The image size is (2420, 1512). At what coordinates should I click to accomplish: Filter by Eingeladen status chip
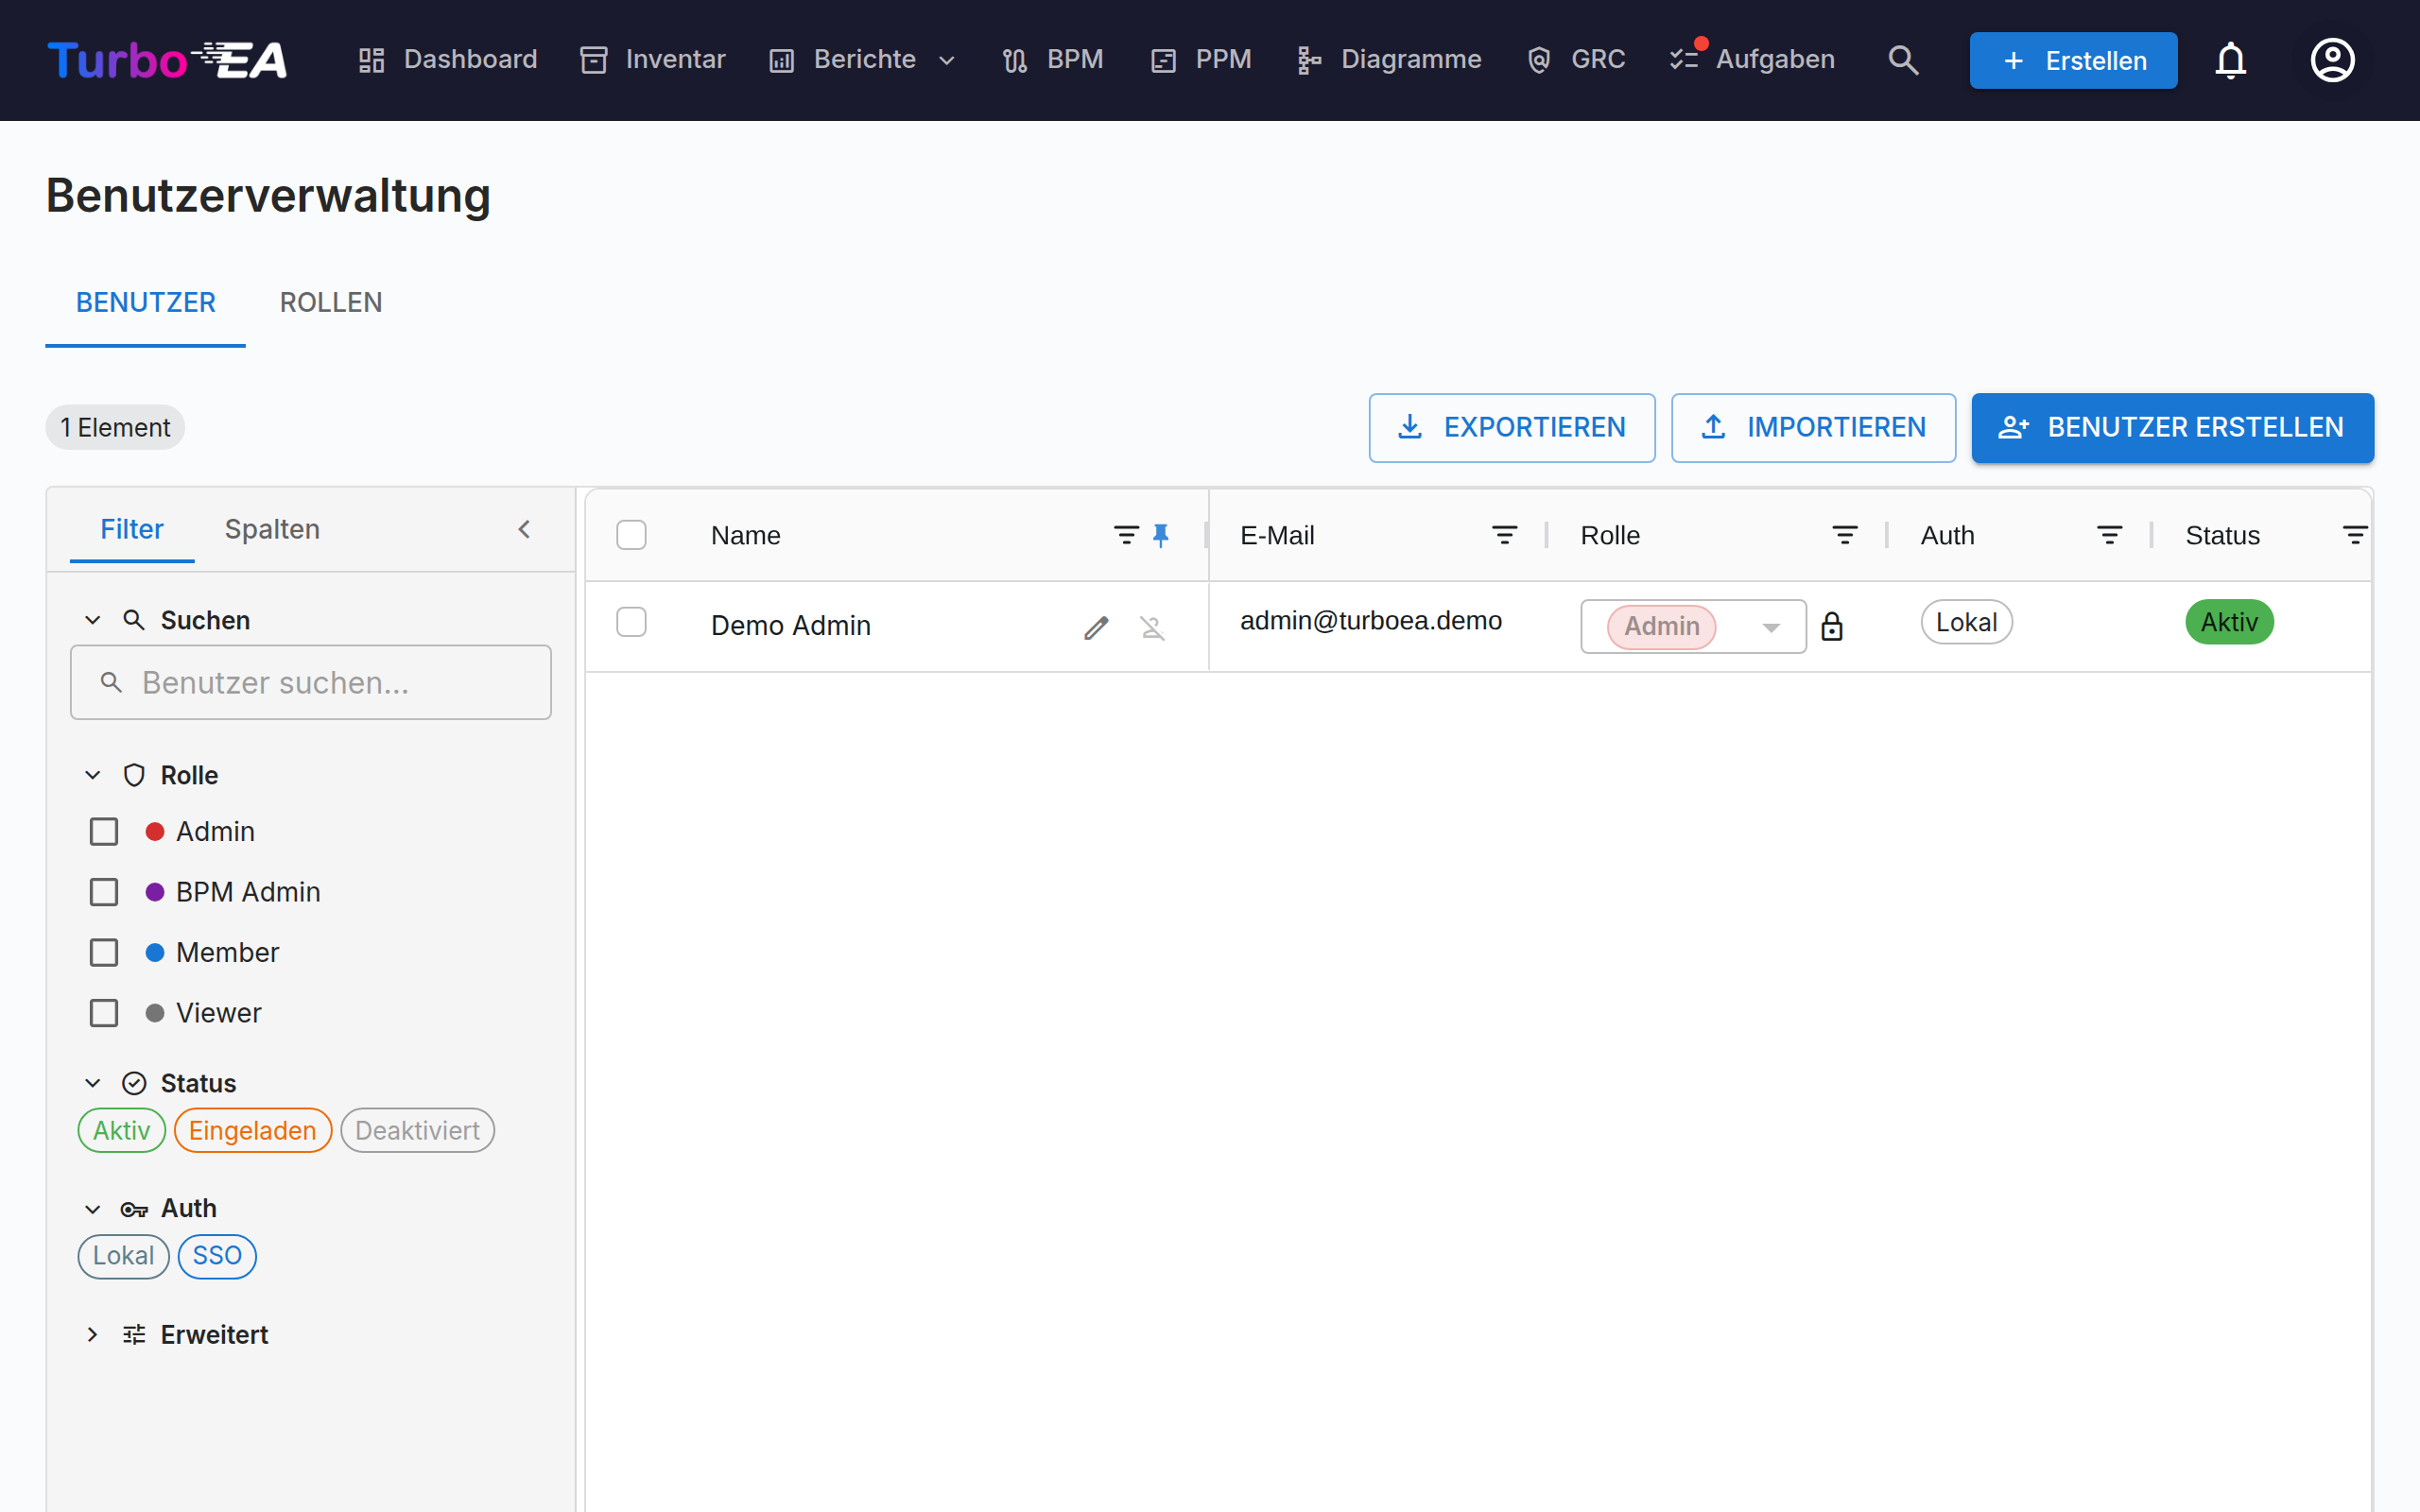[252, 1130]
